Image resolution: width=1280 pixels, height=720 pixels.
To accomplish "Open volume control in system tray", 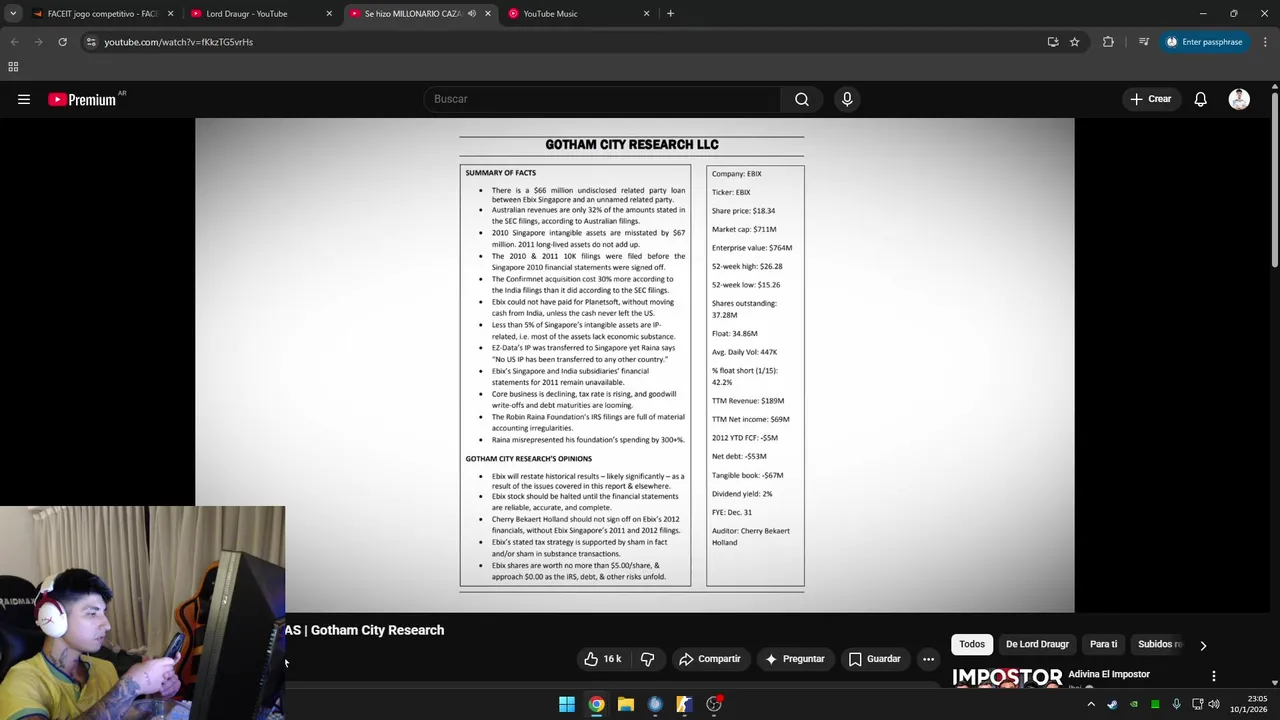I will (1214, 704).
